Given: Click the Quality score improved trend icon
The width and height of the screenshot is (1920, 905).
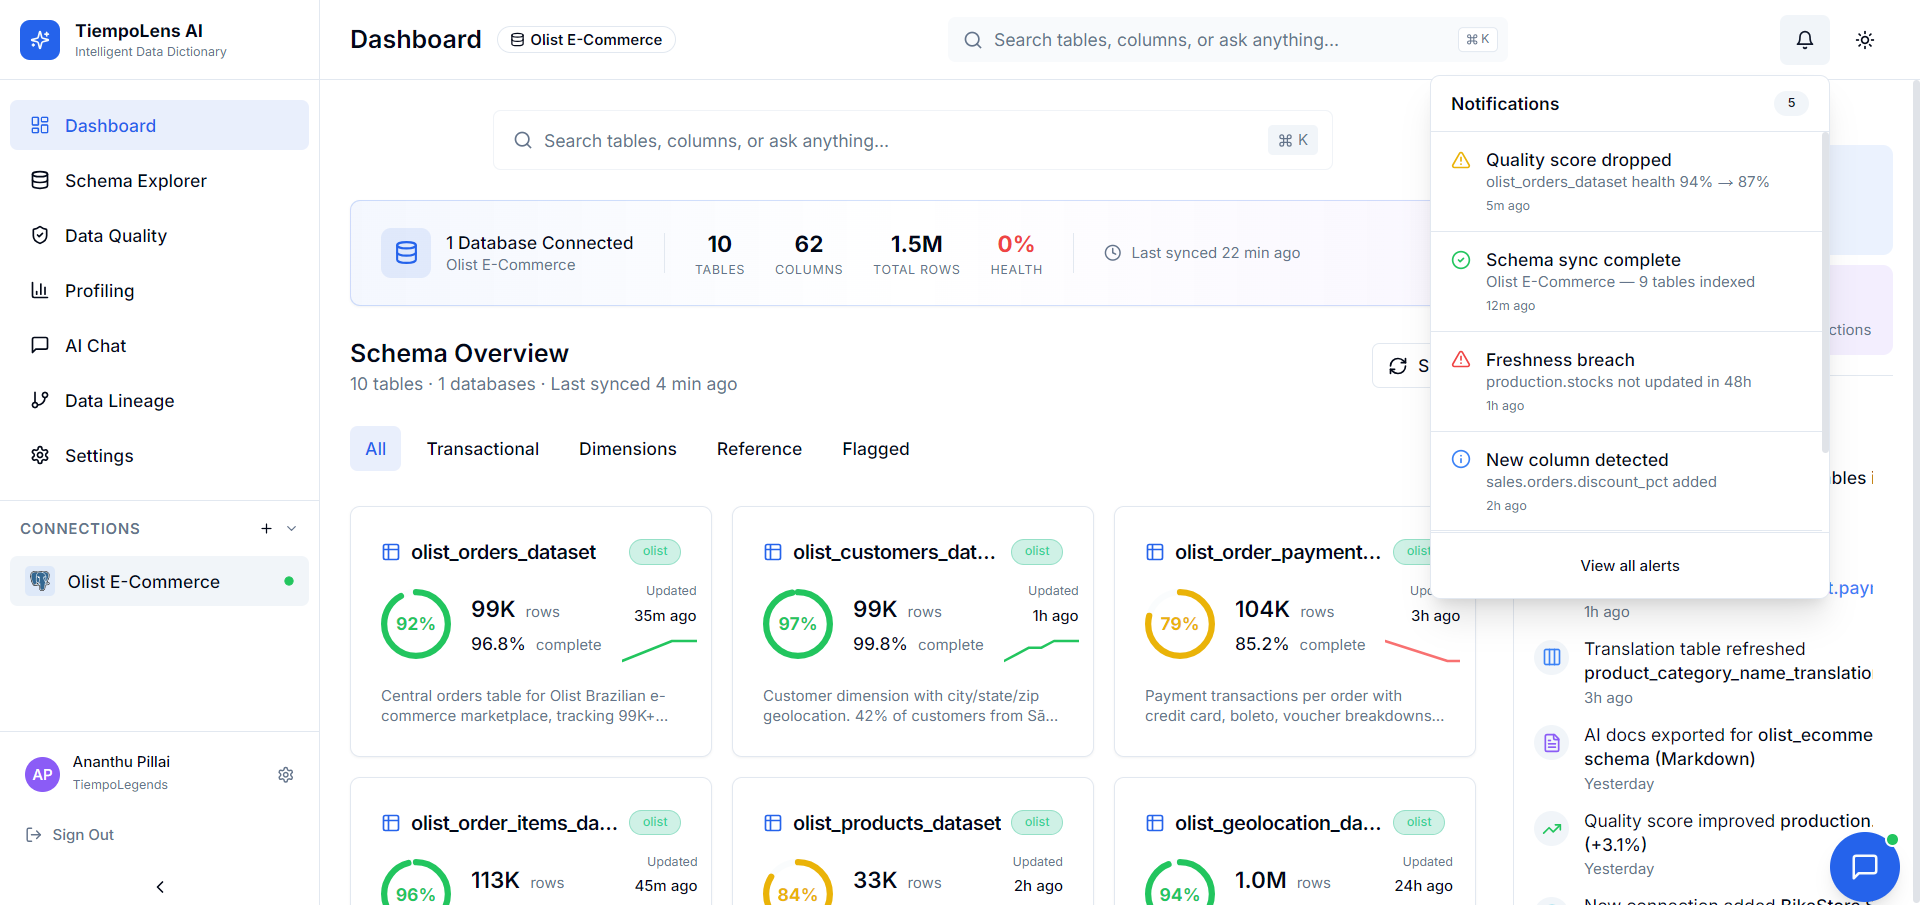Looking at the screenshot, I should pyautogui.click(x=1552, y=829).
